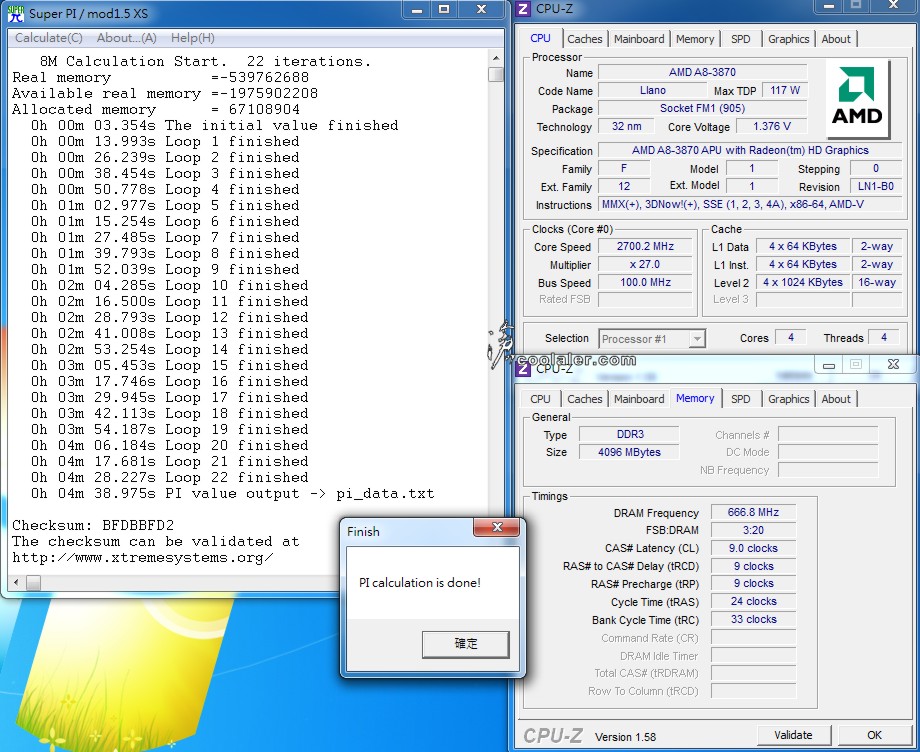
Task: Open Mainboard tab in the CPU-Z processor window
Action: point(639,39)
